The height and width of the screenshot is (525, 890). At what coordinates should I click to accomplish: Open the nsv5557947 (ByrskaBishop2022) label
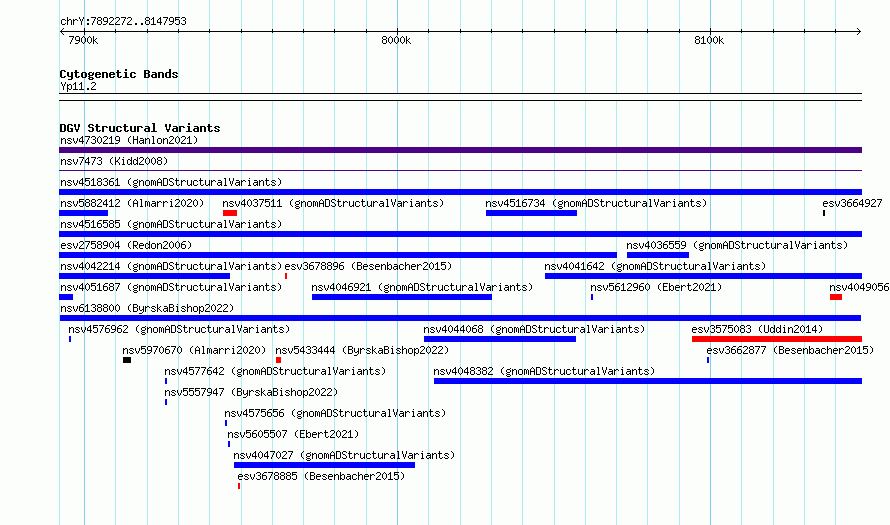(251, 392)
